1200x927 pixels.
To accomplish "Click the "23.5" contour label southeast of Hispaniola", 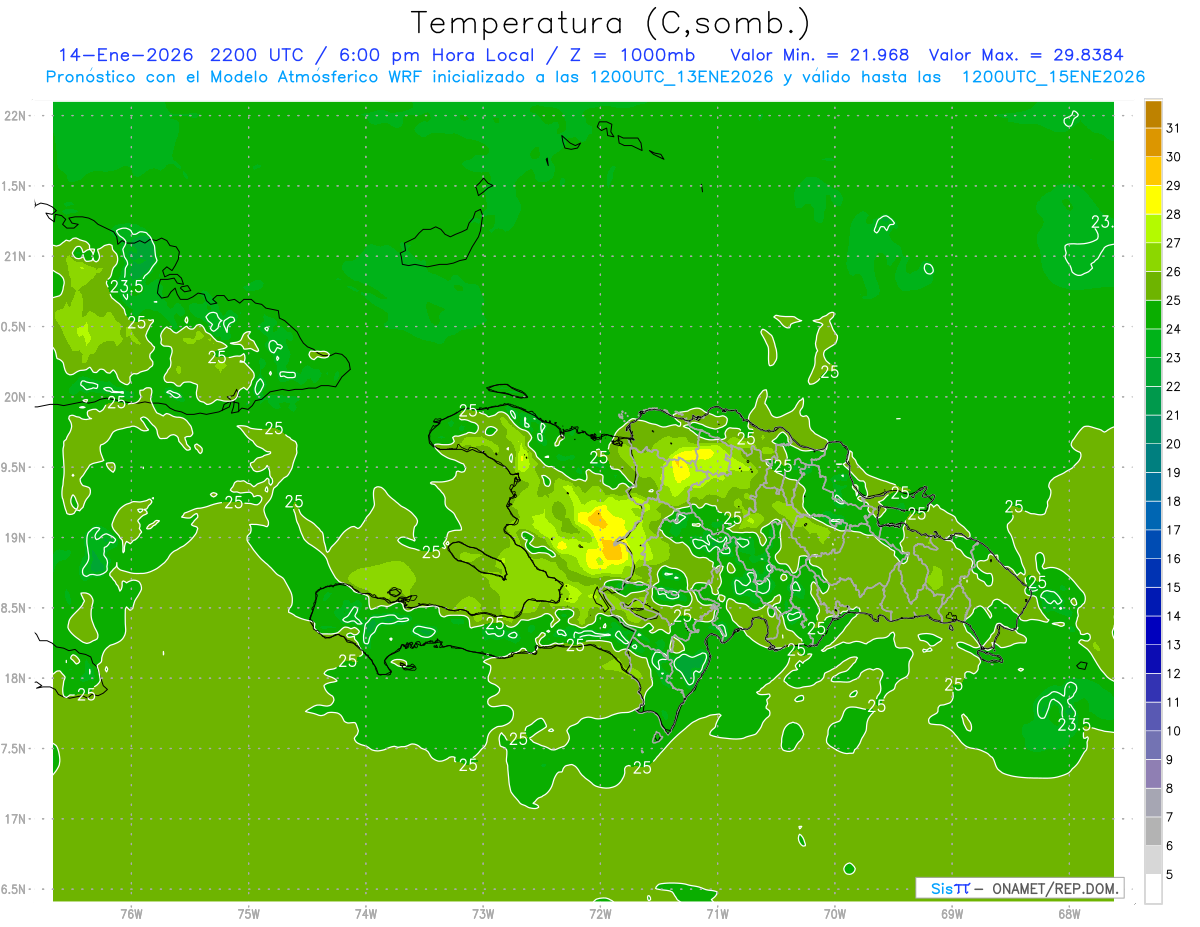I will [1073, 724].
